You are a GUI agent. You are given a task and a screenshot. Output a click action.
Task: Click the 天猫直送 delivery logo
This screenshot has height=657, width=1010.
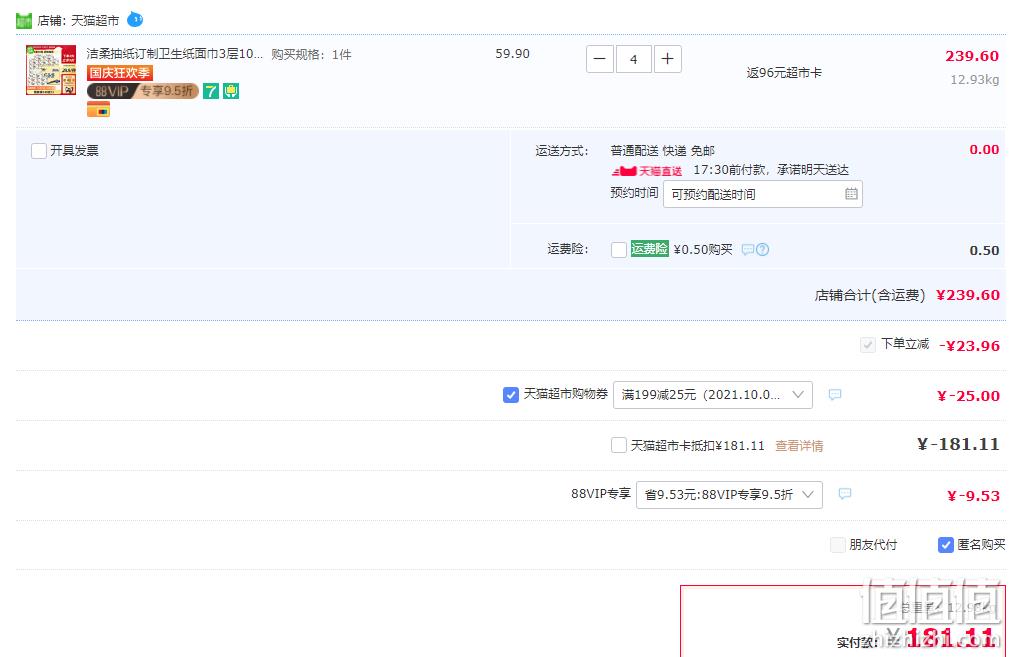click(647, 171)
